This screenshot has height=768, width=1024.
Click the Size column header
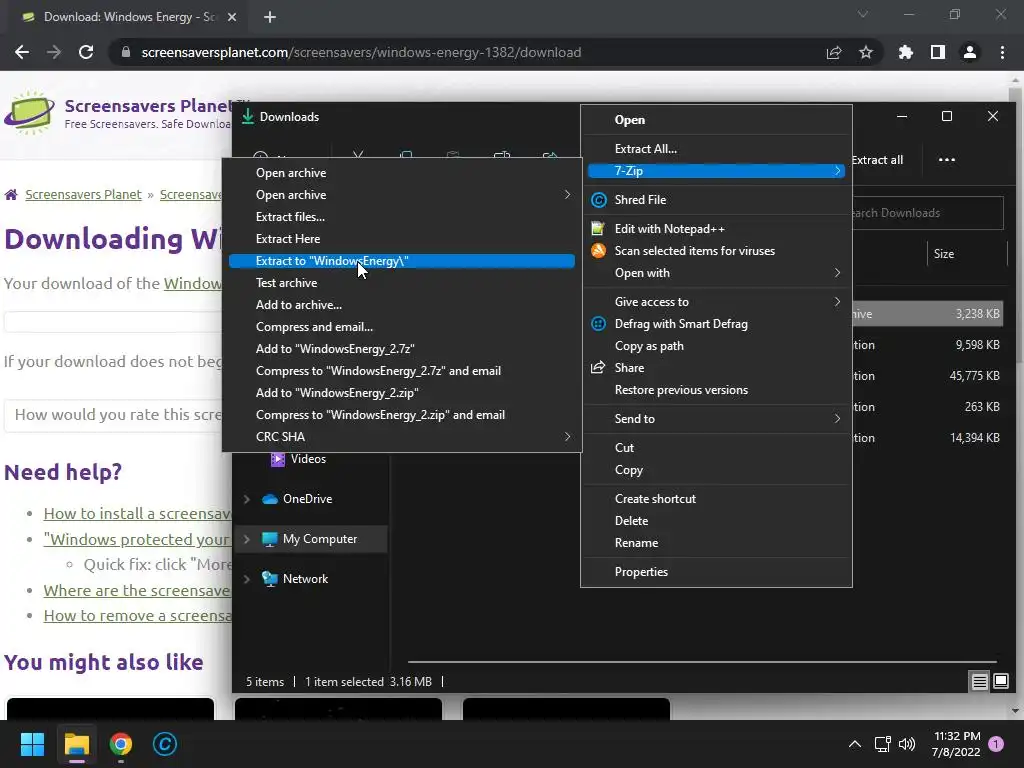point(944,254)
